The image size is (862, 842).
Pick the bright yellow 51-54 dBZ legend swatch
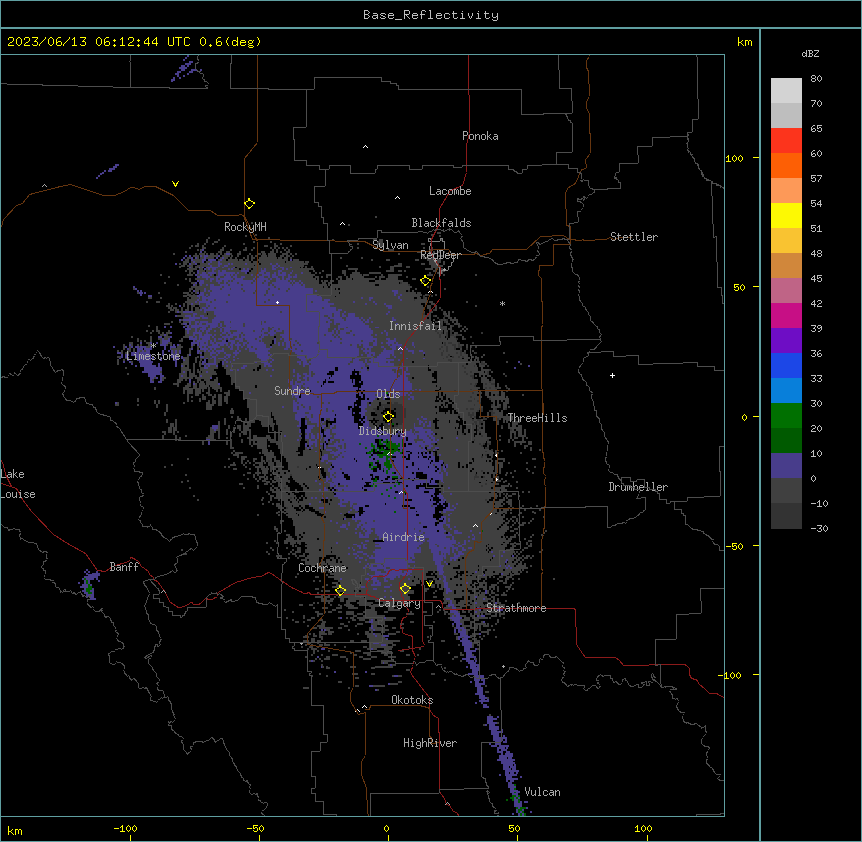tap(786, 215)
